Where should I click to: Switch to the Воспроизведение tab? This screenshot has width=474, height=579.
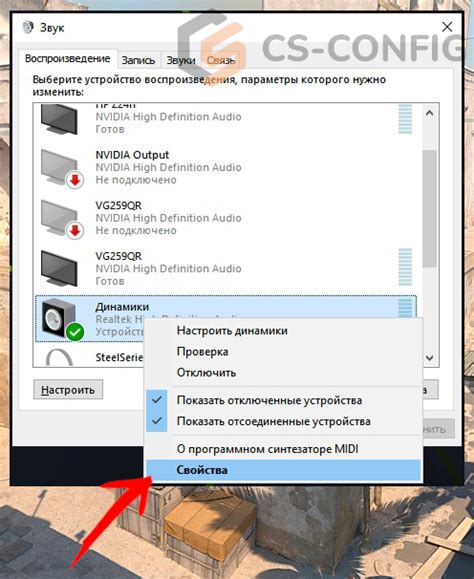tap(68, 59)
